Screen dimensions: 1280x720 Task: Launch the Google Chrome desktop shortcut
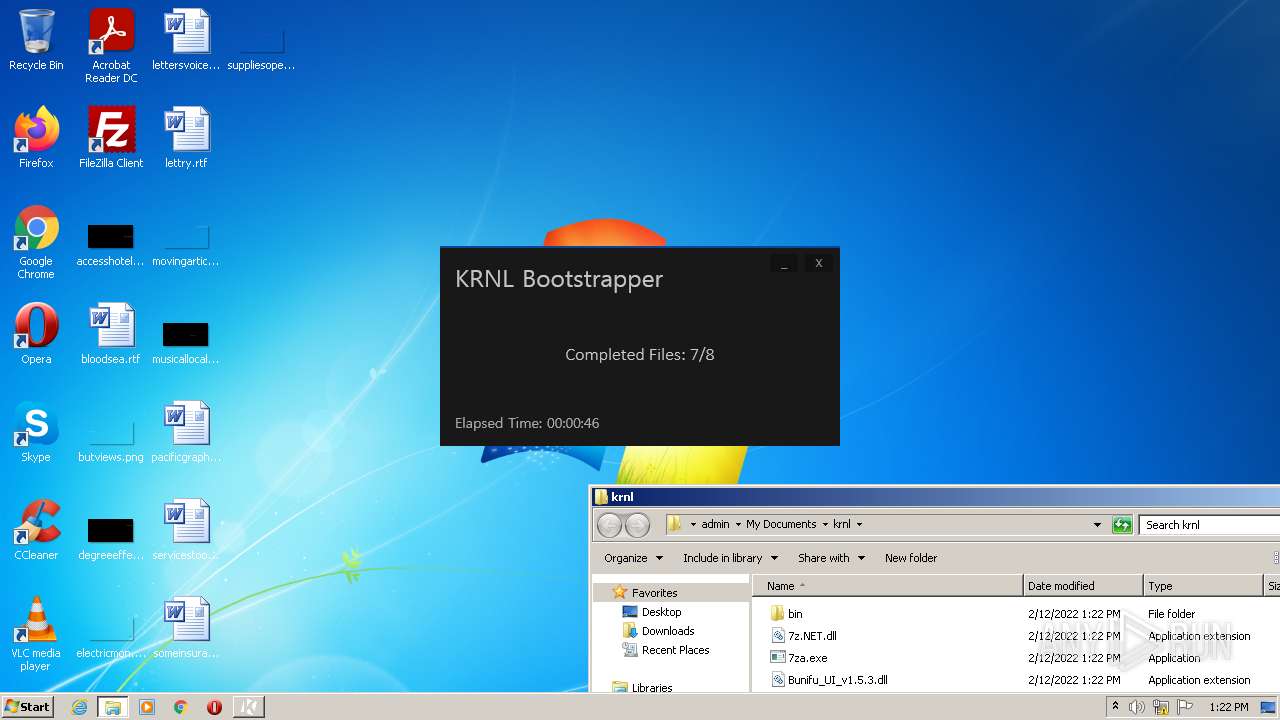pyautogui.click(x=36, y=242)
